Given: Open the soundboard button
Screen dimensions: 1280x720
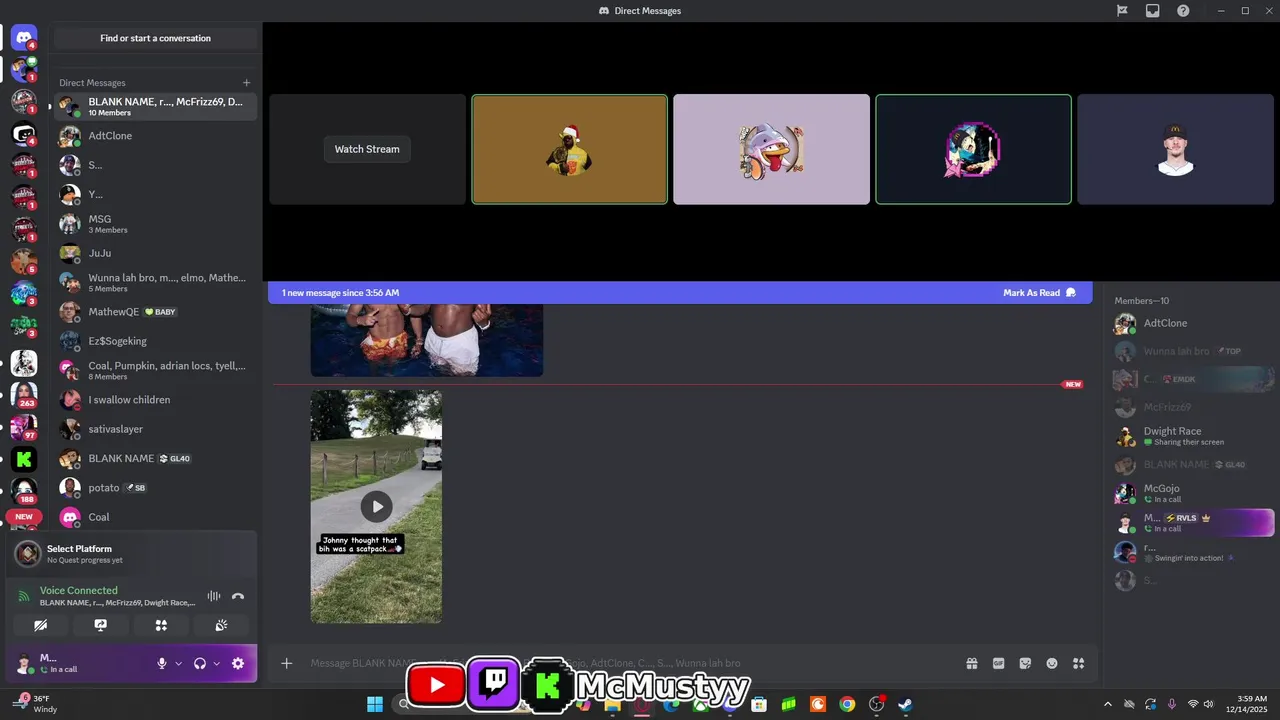Looking at the screenshot, I should pyautogui.click(x=221, y=625).
